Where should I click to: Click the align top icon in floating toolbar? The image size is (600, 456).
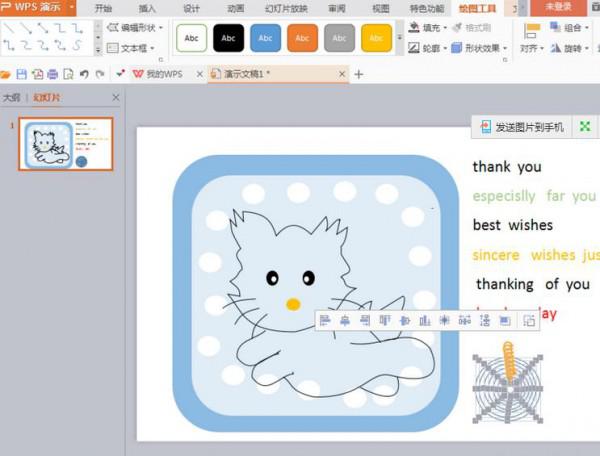click(x=385, y=321)
